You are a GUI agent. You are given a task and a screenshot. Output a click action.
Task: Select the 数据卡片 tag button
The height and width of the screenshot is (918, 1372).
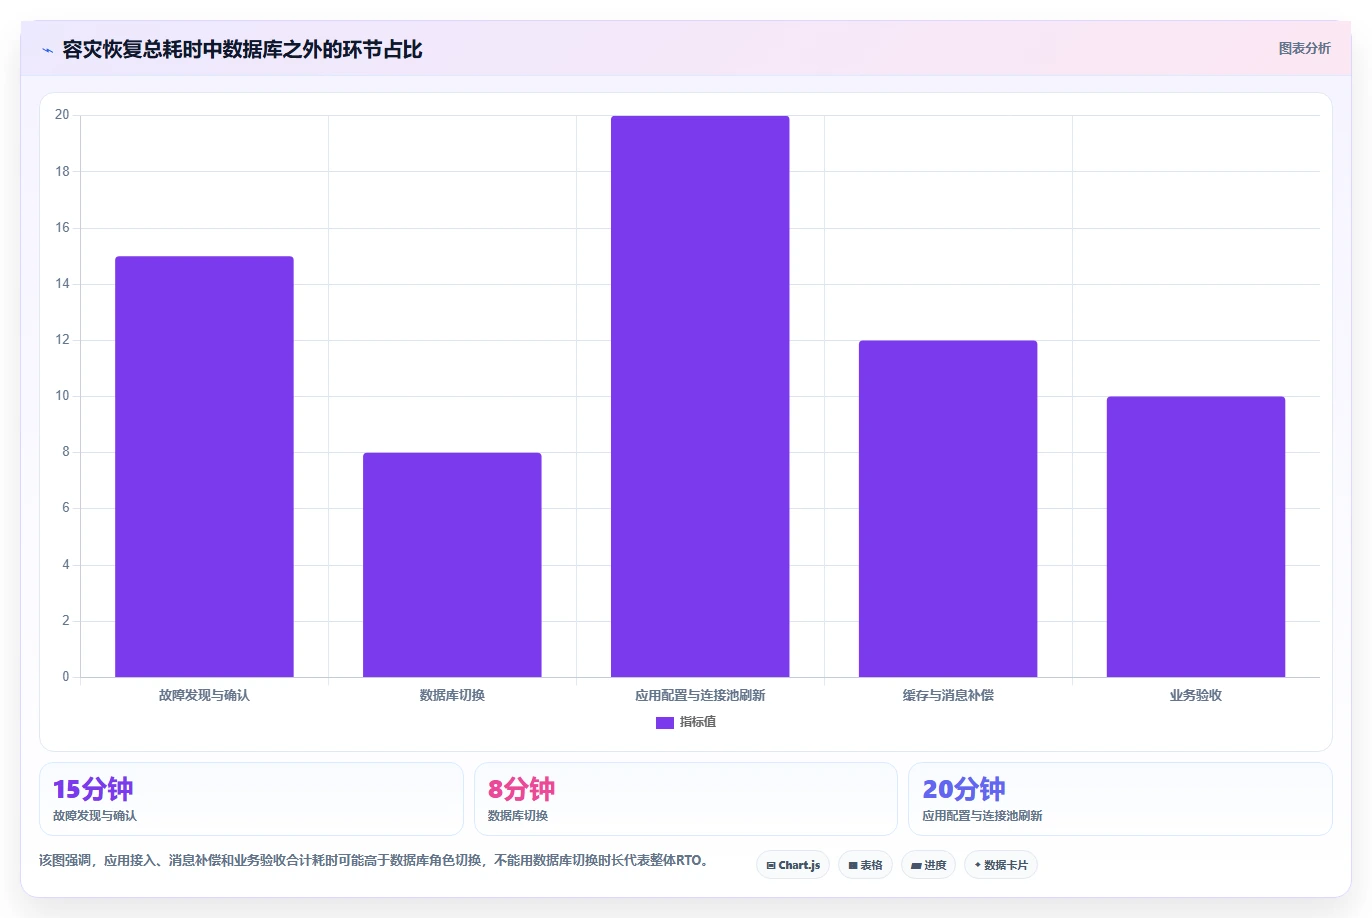(x=1001, y=865)
